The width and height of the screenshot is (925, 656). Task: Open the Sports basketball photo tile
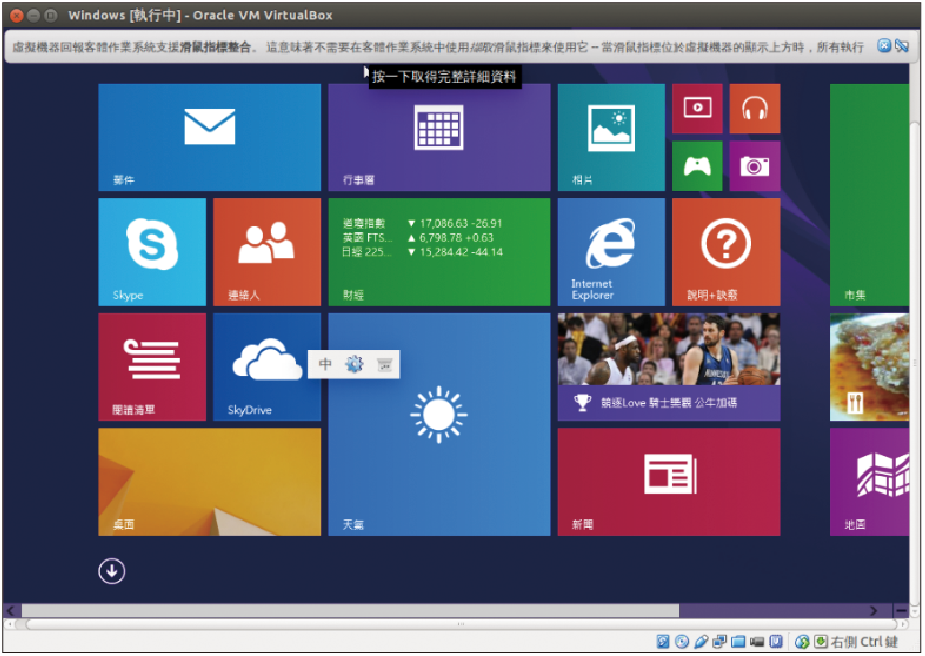click(x=669, y=367)
